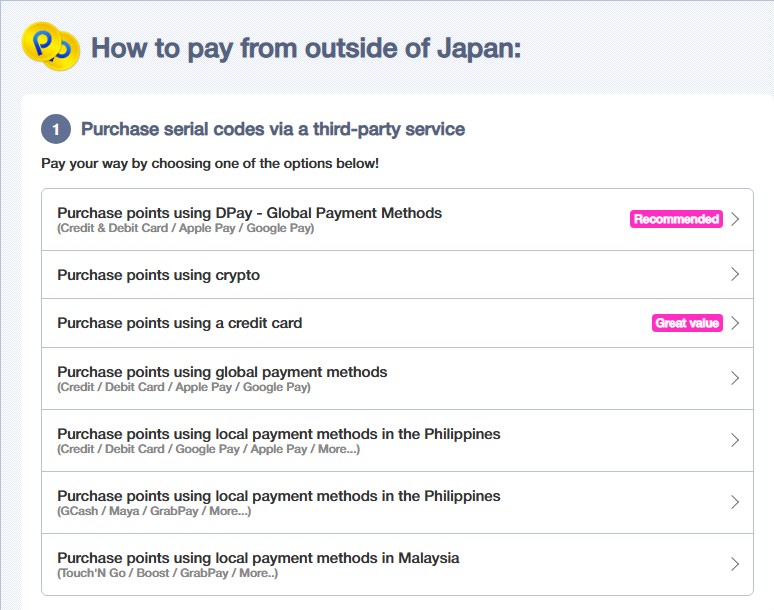Click the pink Great value badge
This screenshot has width=774, height=610.
click(687, 323)
